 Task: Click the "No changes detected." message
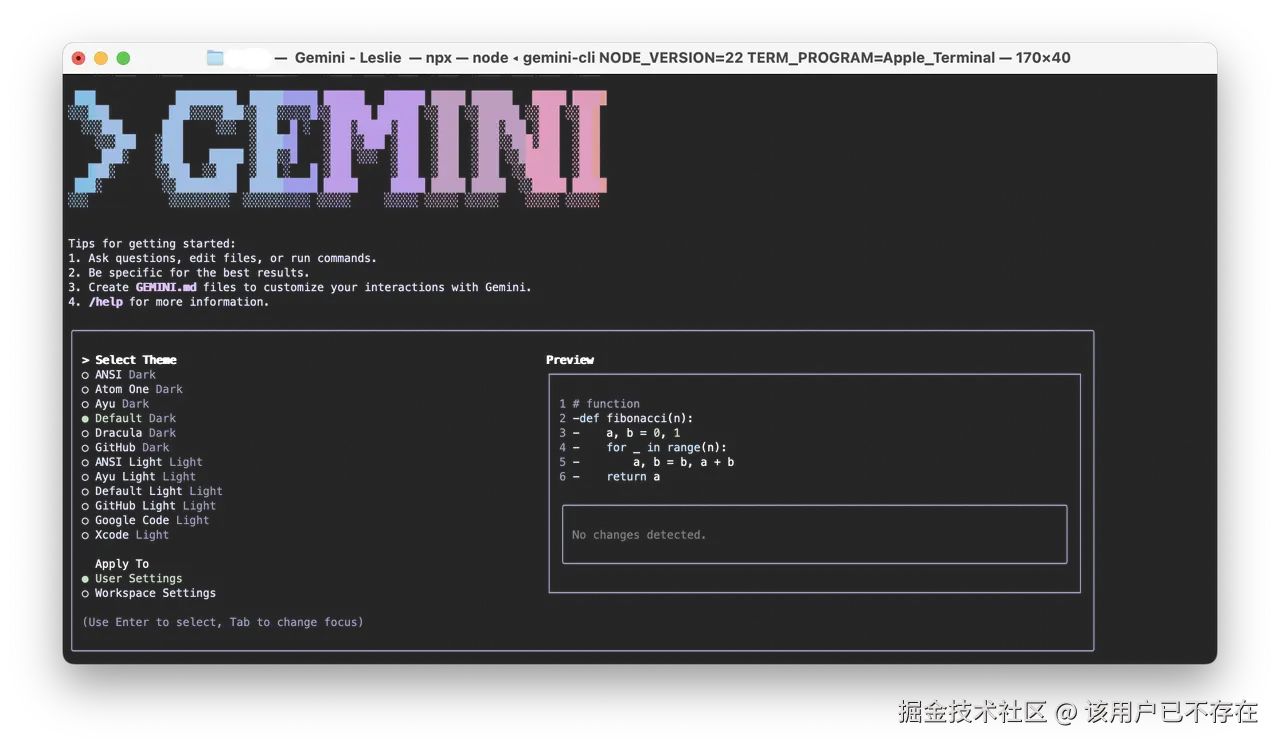(x=639, y=535)
